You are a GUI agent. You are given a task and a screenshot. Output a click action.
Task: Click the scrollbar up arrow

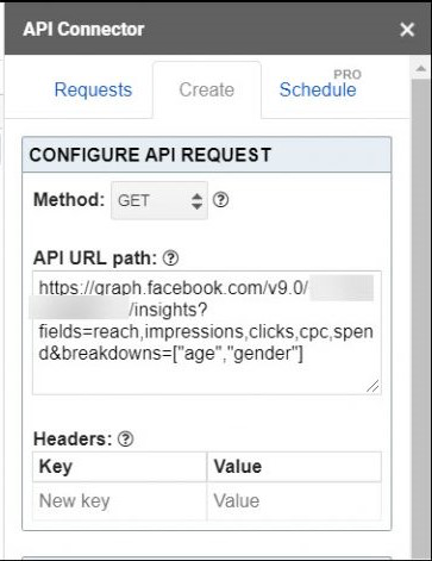421,68
